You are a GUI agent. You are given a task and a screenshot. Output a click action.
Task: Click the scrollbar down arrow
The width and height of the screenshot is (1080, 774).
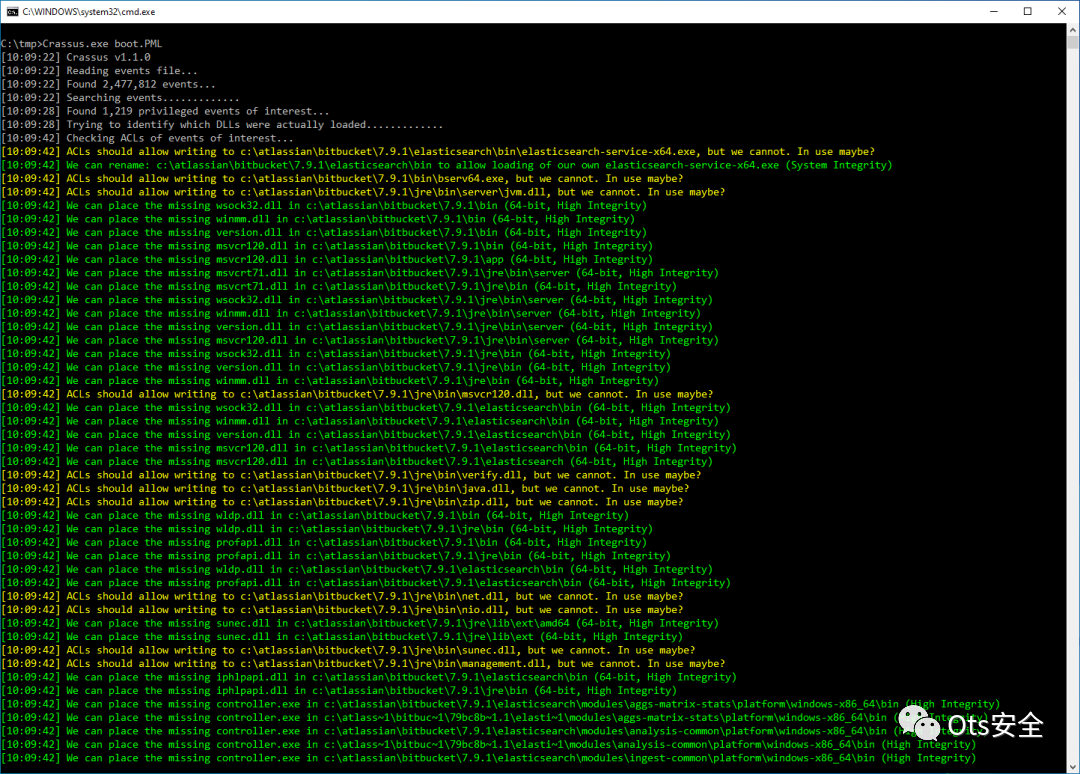[x=1073, y=767]
